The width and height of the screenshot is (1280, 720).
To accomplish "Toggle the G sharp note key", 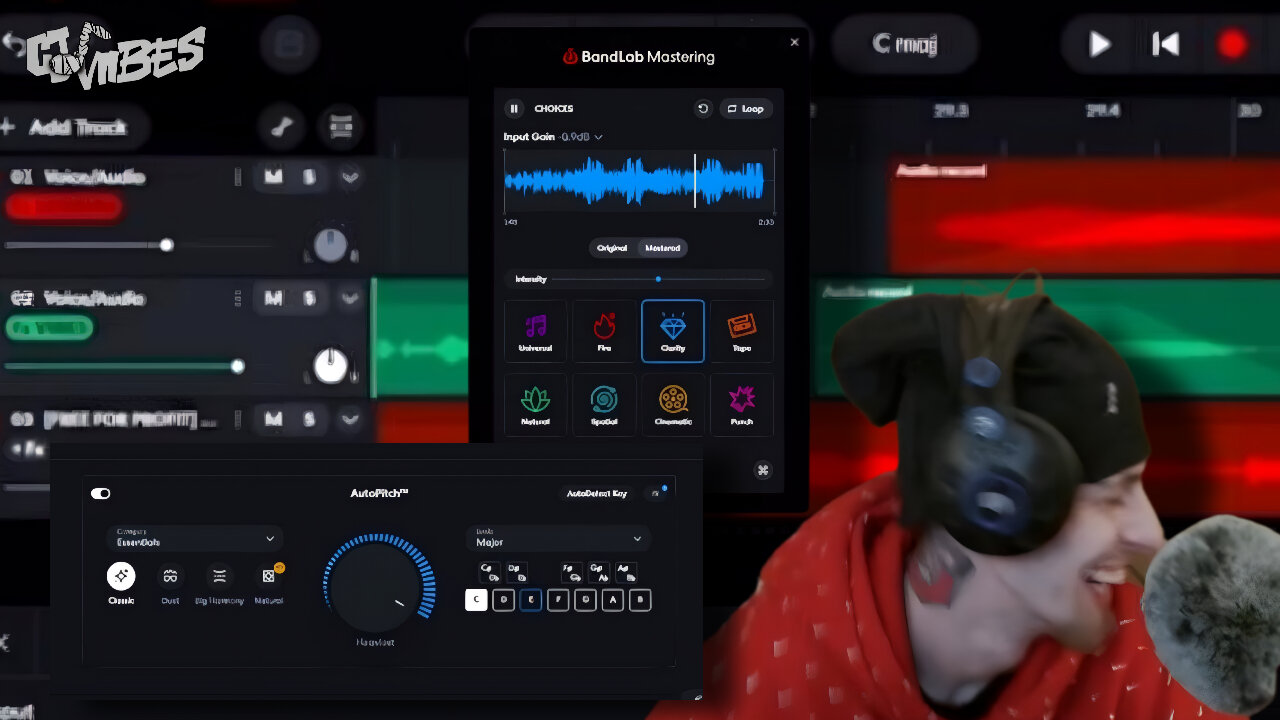I will click(599, 573).
